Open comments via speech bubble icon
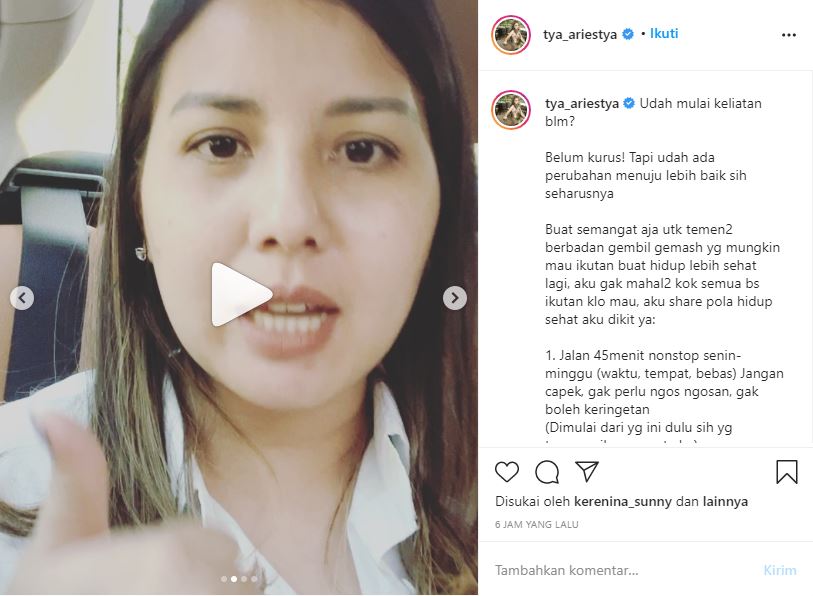Image resolution: width=813 pixels, height=596 pixels. tap(547, 472)
